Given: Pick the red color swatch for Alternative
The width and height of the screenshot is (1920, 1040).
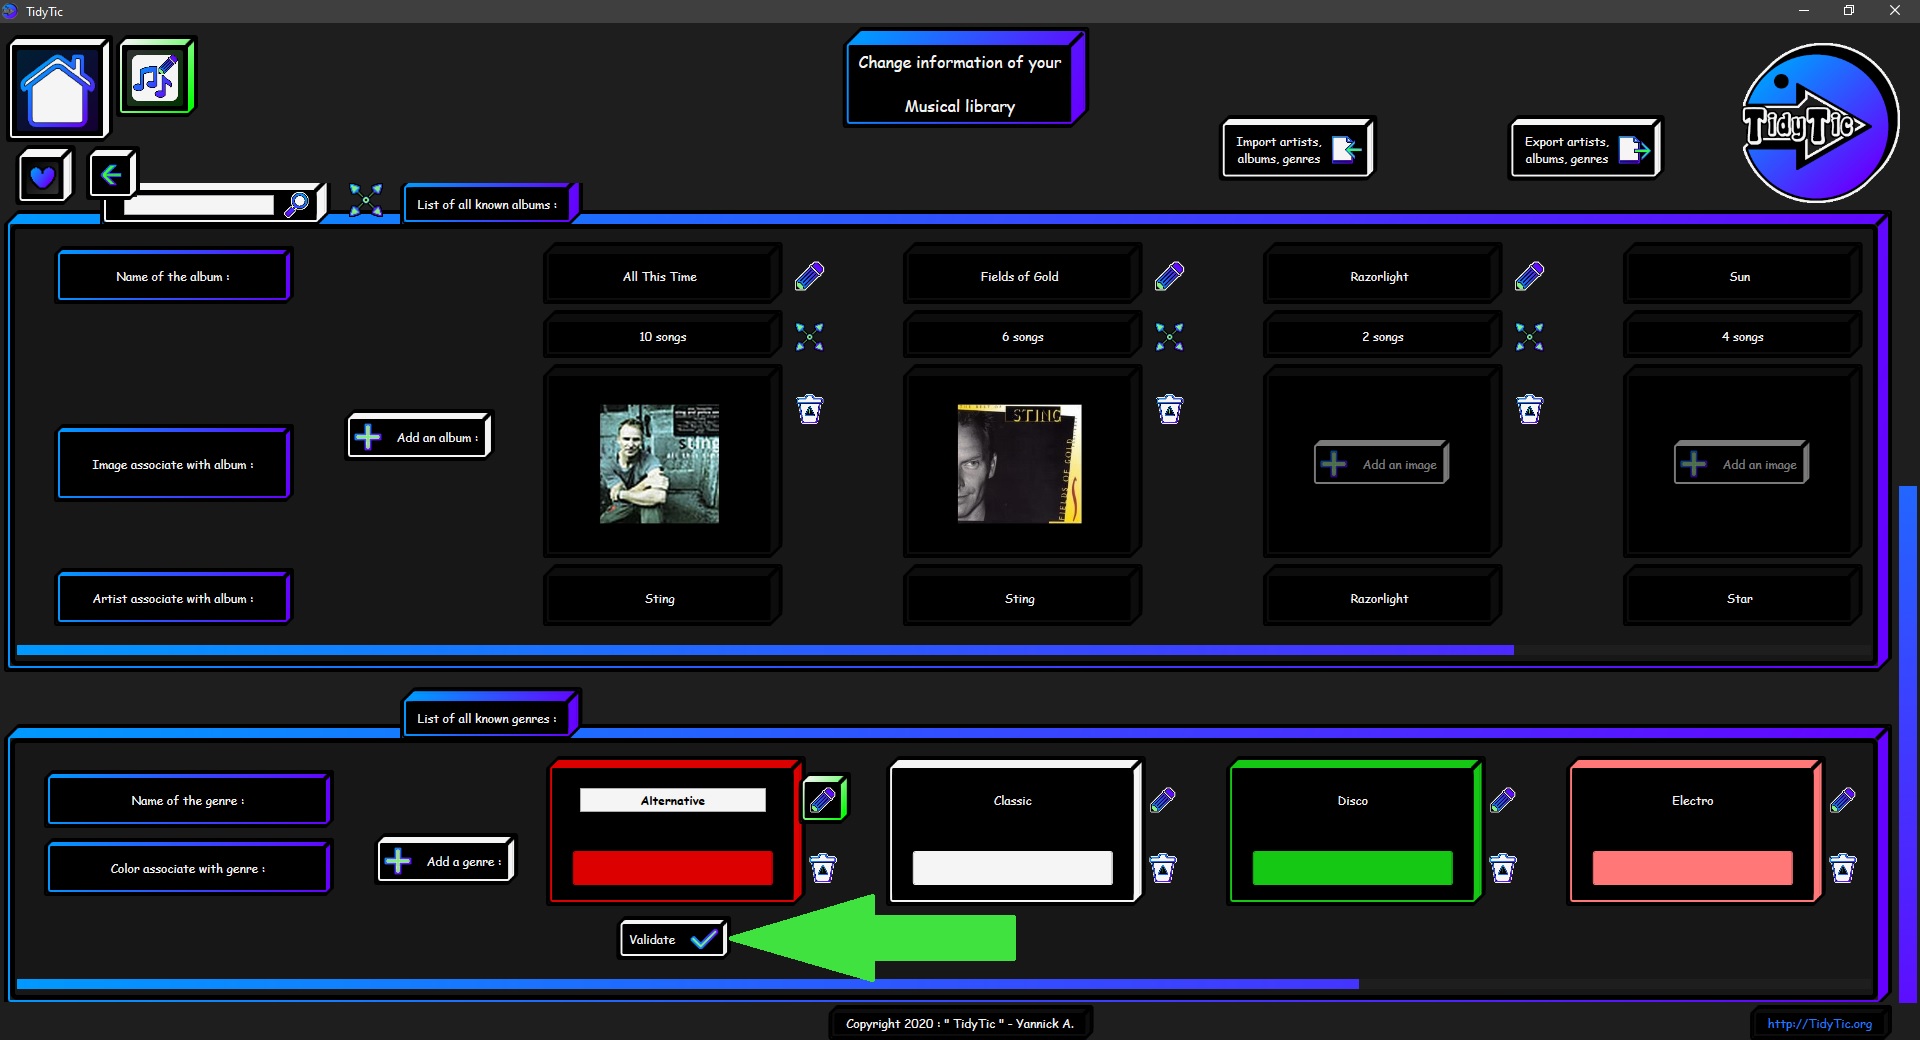Looking at the screenshot, I should [x=673, y=868].
